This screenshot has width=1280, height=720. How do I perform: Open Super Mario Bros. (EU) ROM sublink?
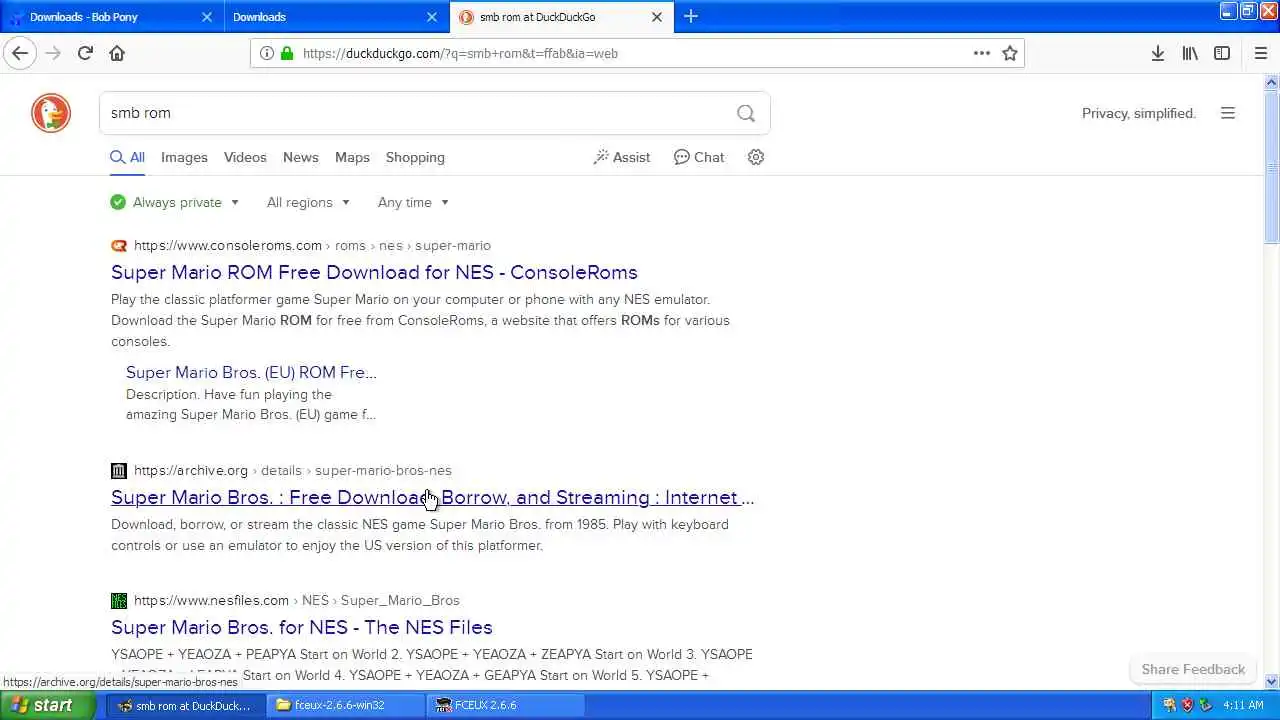pyautogui.click(x=251, y=372)
